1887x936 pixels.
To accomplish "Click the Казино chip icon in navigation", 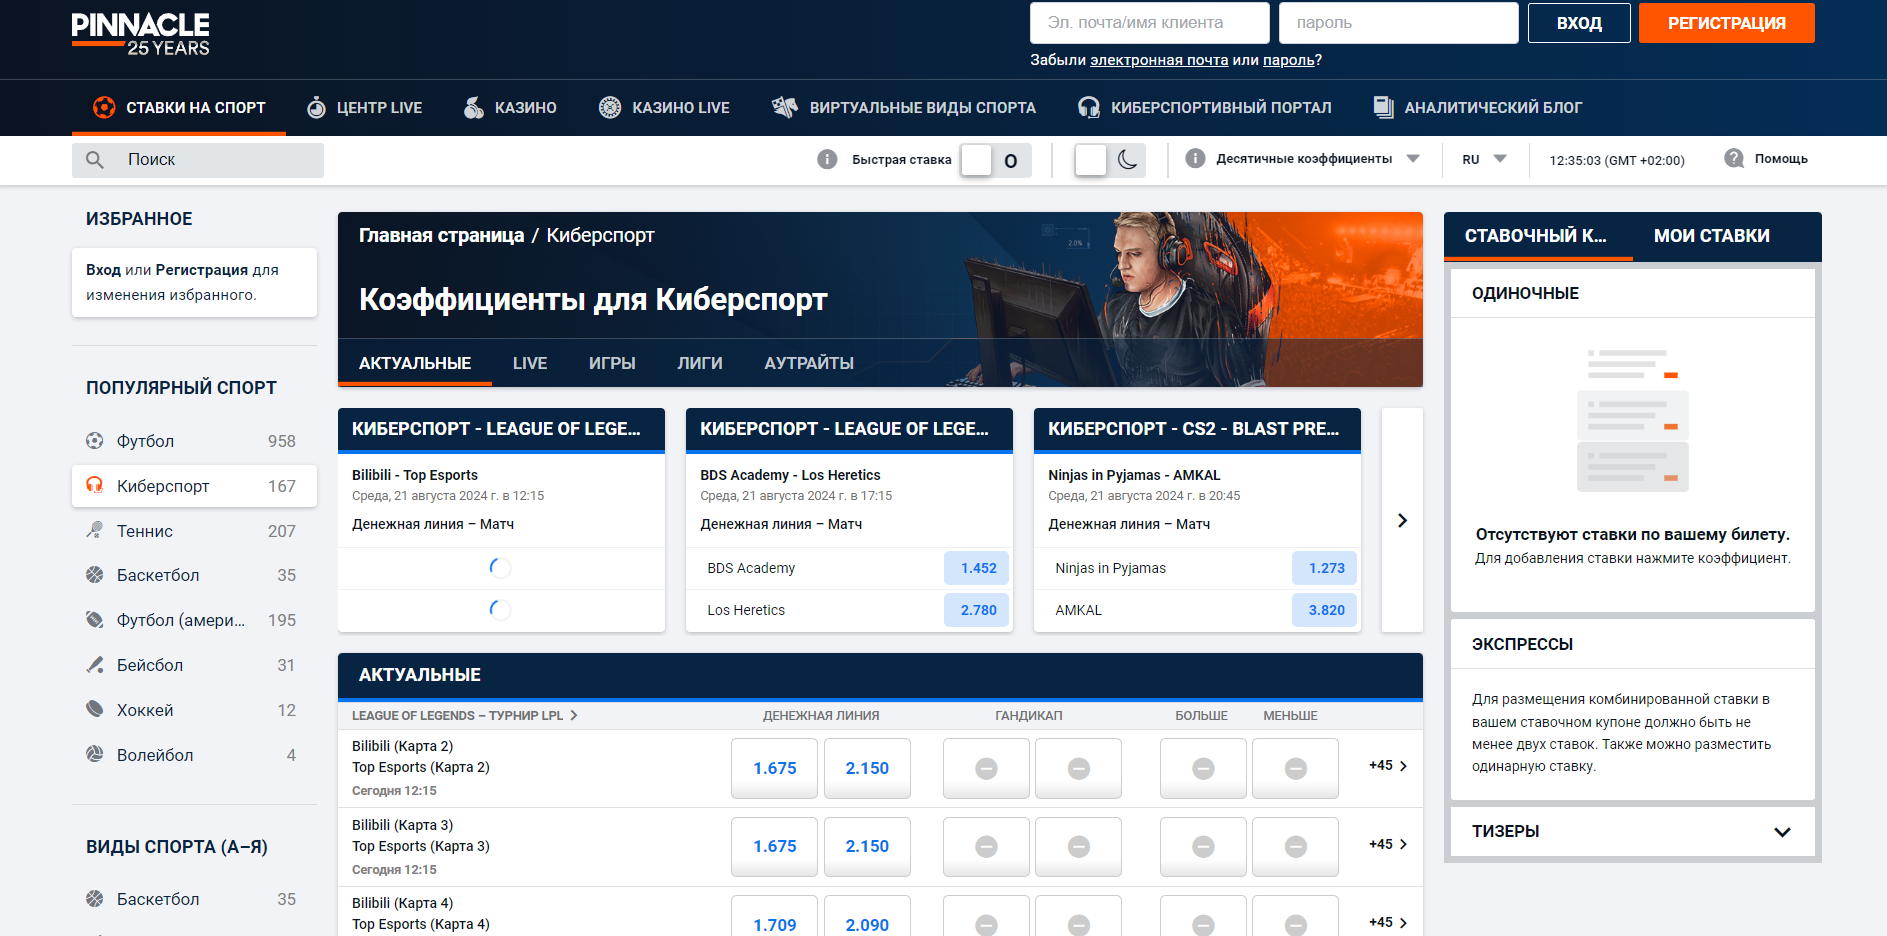I will (474, 108).
